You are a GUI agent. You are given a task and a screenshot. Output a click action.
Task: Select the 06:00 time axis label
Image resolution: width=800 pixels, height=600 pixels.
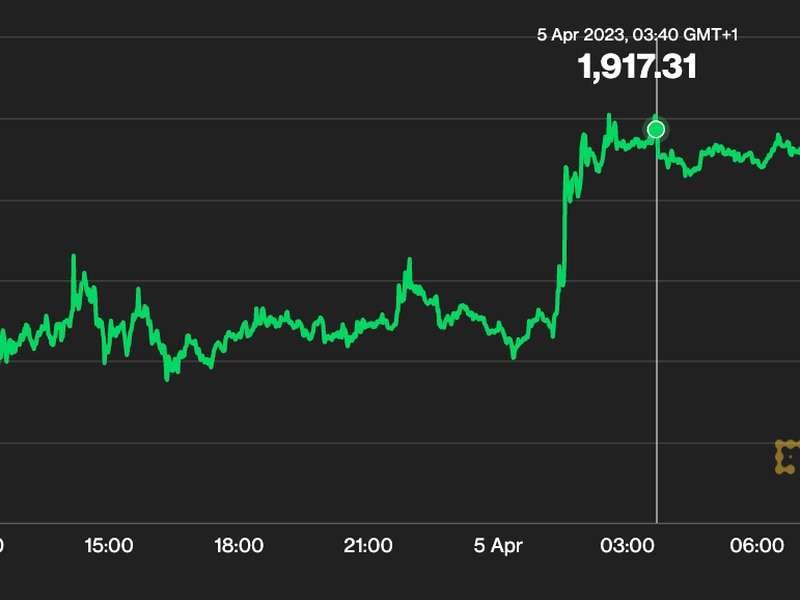757,545
